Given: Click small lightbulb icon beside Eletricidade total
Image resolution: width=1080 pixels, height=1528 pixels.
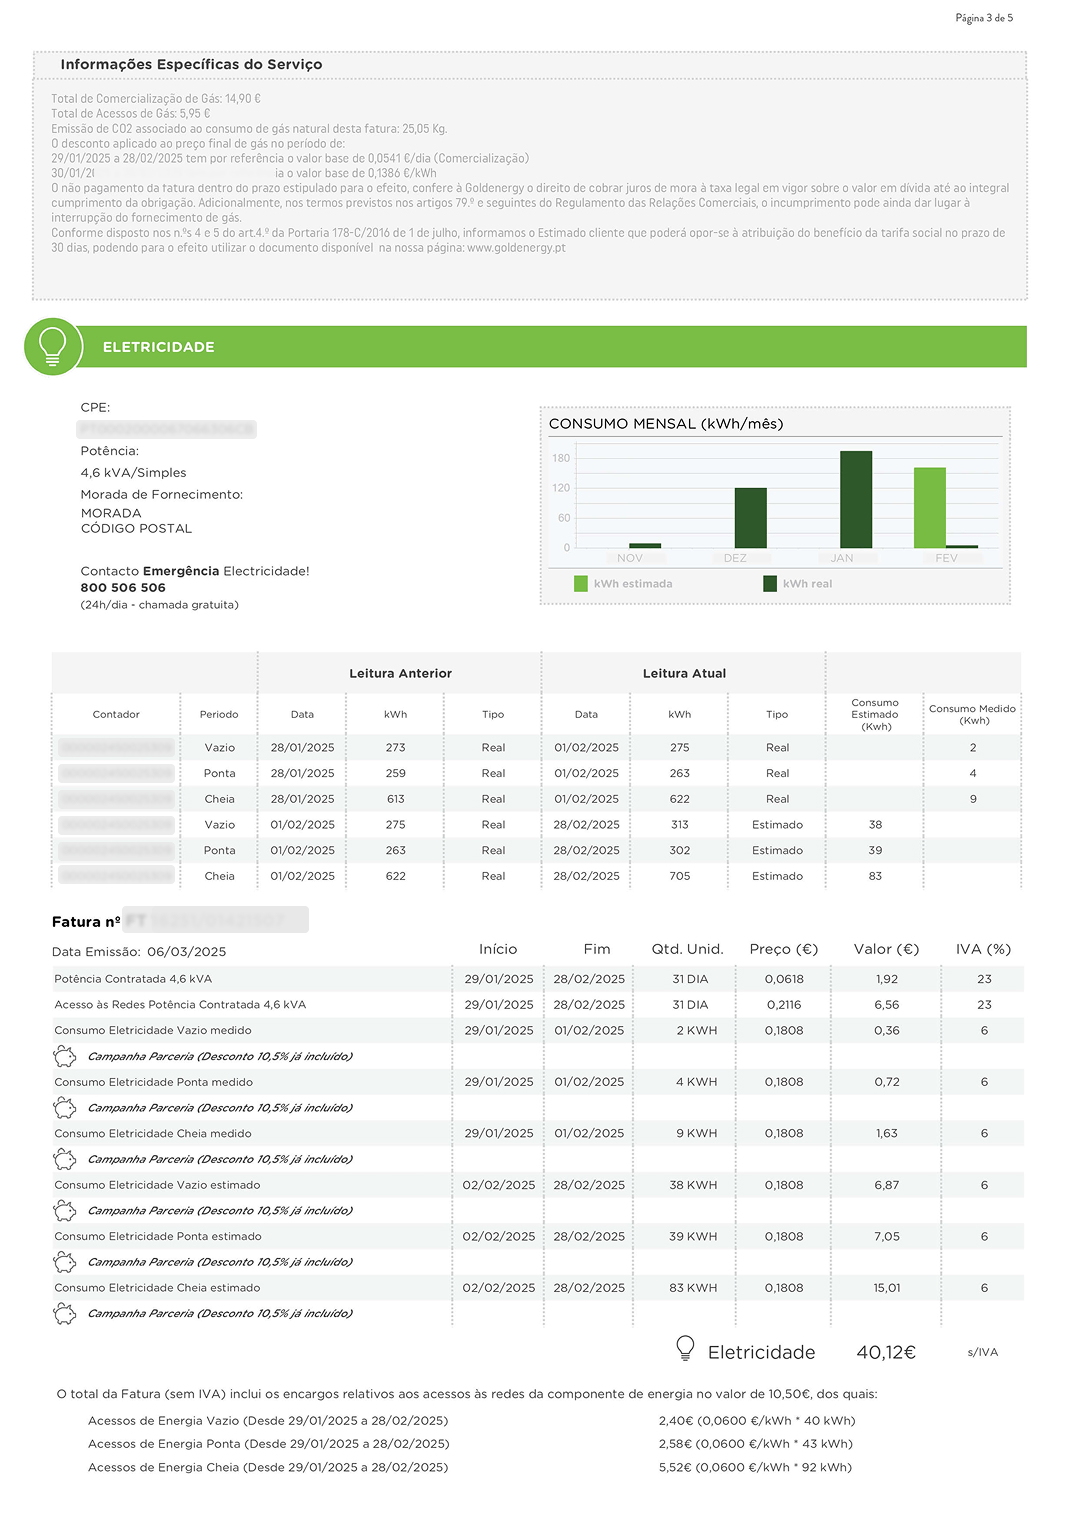Looking at the screenshot, I should [x=685, y=1349].
